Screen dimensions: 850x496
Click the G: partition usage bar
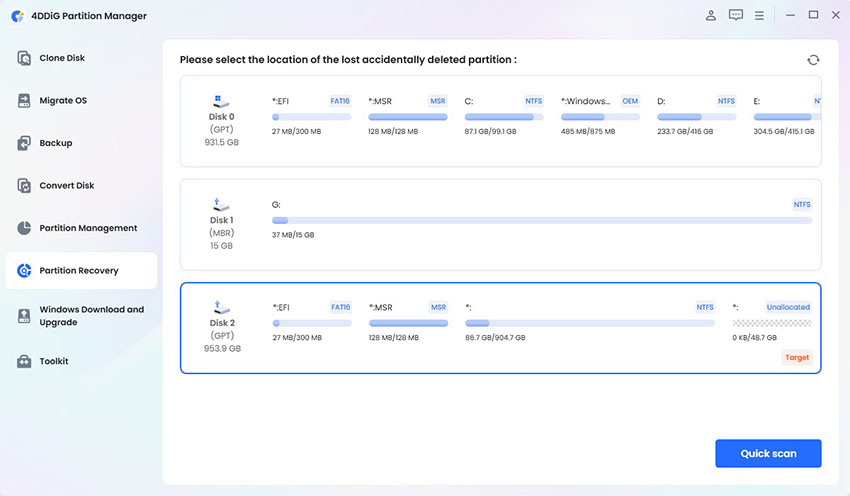click(541, 220)
